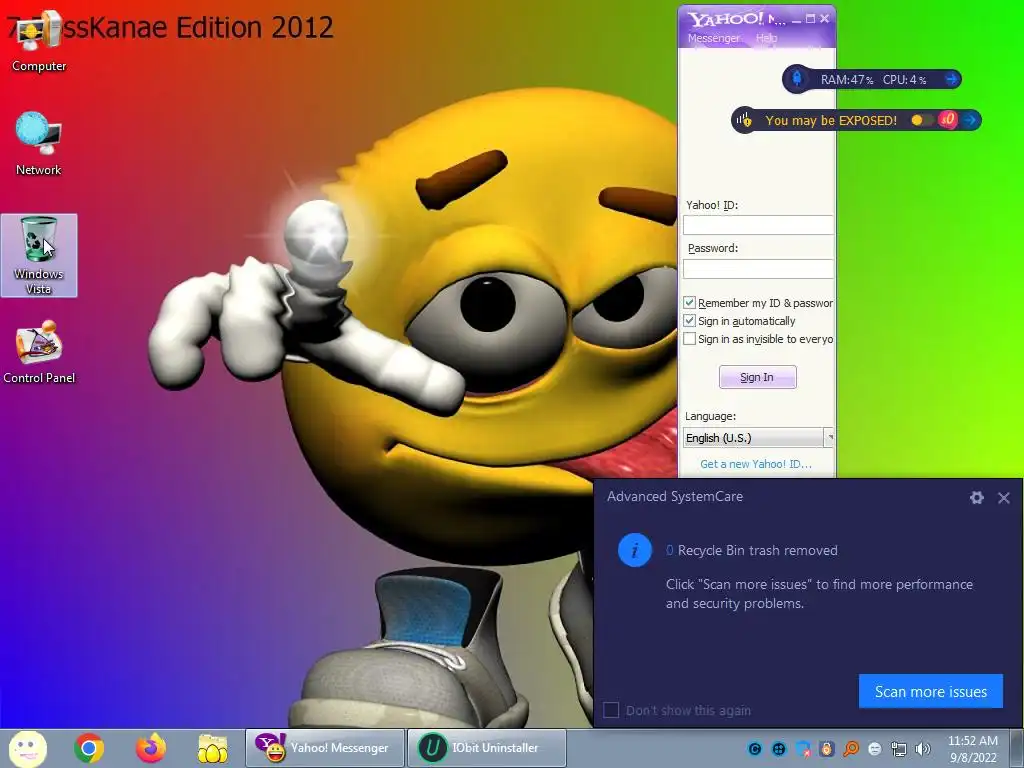The image size is (1024, 768).
Task: Click the orange padlock tray icon
Action: point(827,749)
